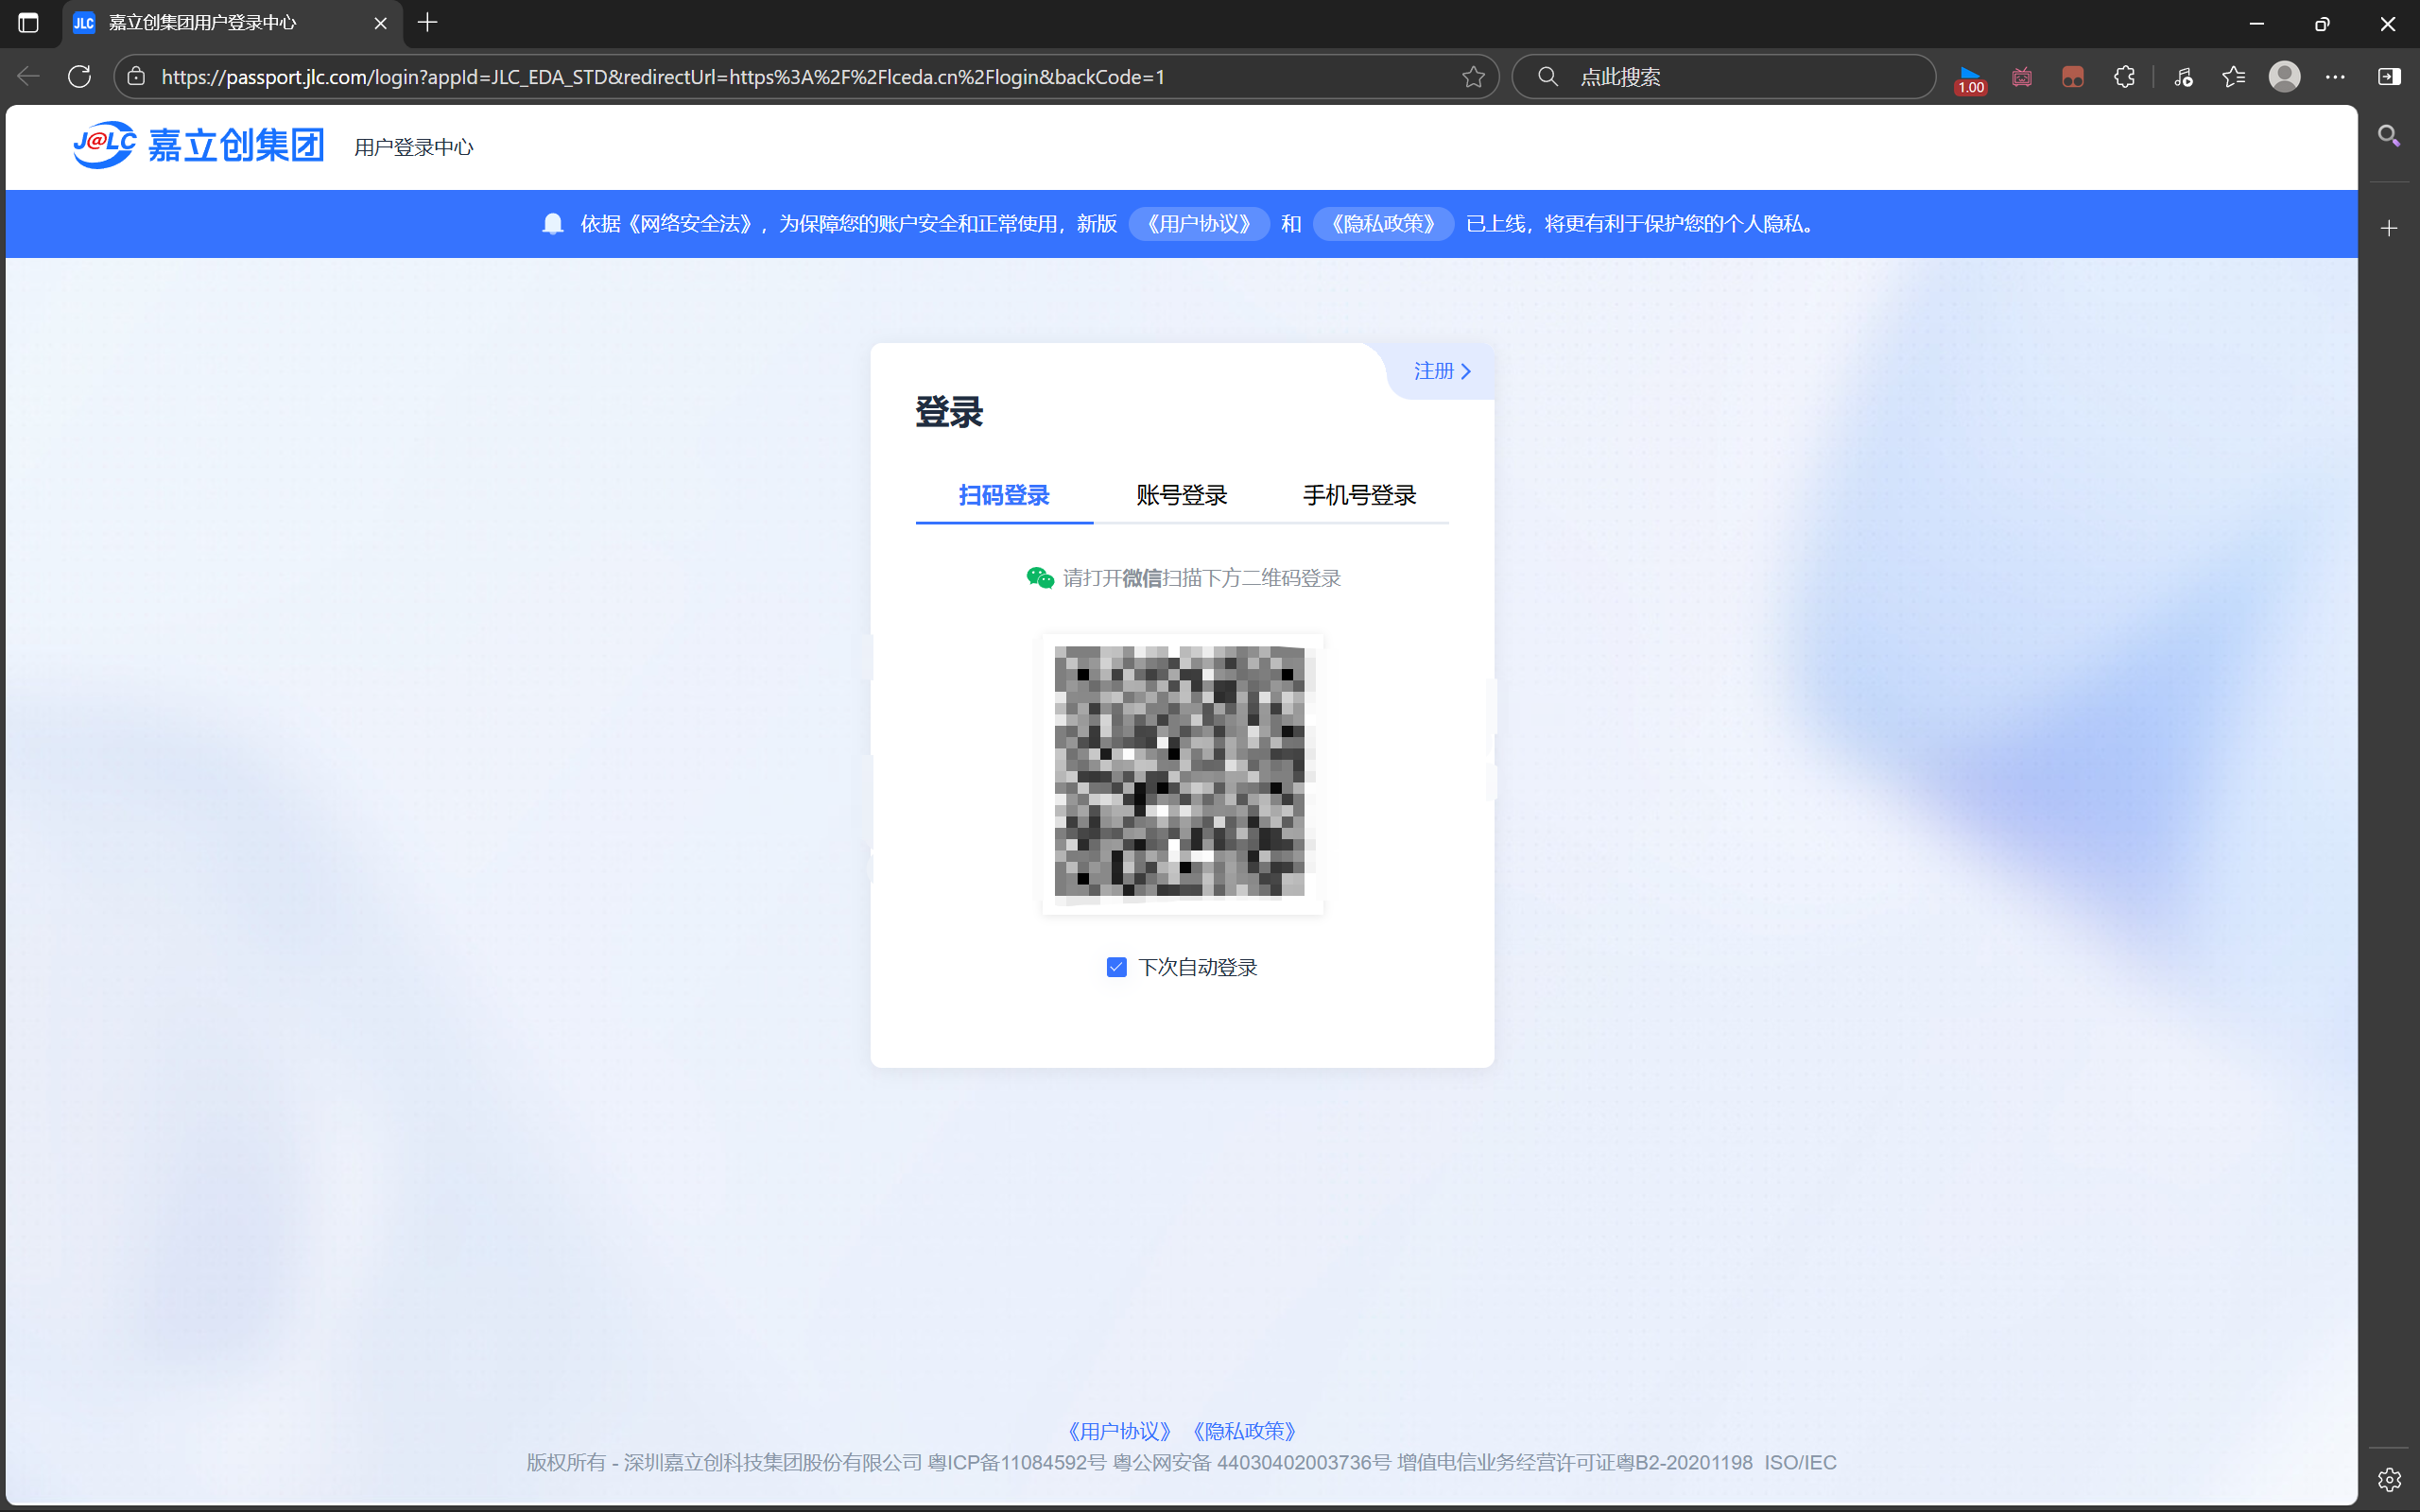This screenshot has width=2420, height=1512.
Task: Open the red mask extension icon
Action: (2073, 76)
